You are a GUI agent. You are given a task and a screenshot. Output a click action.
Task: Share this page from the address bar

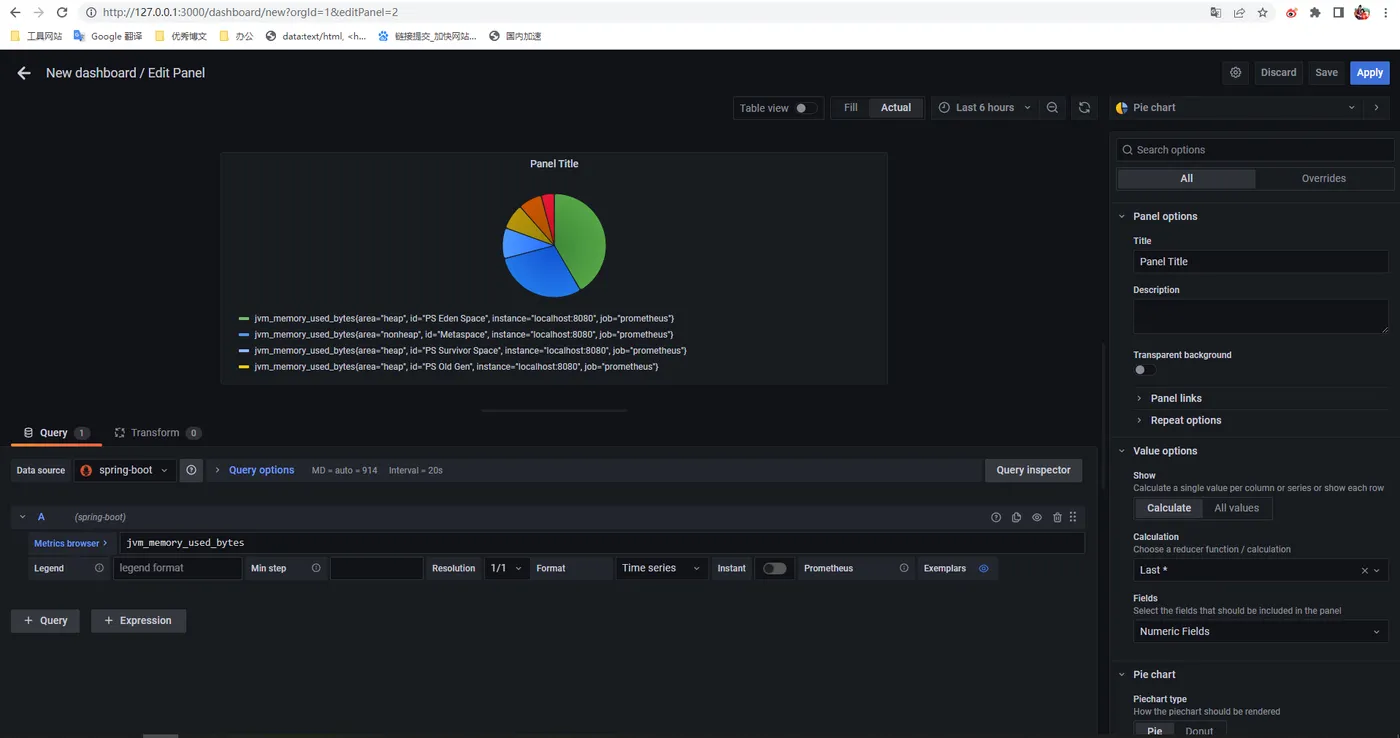point(1239,13)
